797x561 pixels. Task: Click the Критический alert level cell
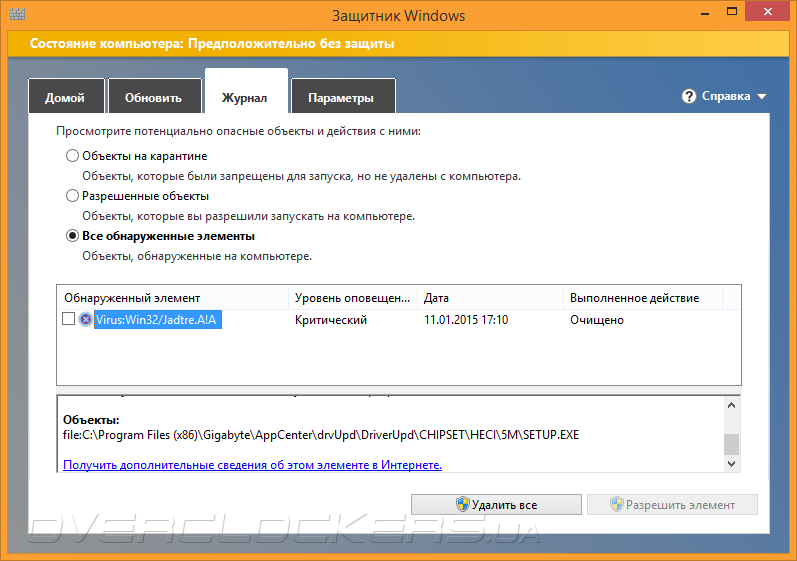(x=331, y=320)
